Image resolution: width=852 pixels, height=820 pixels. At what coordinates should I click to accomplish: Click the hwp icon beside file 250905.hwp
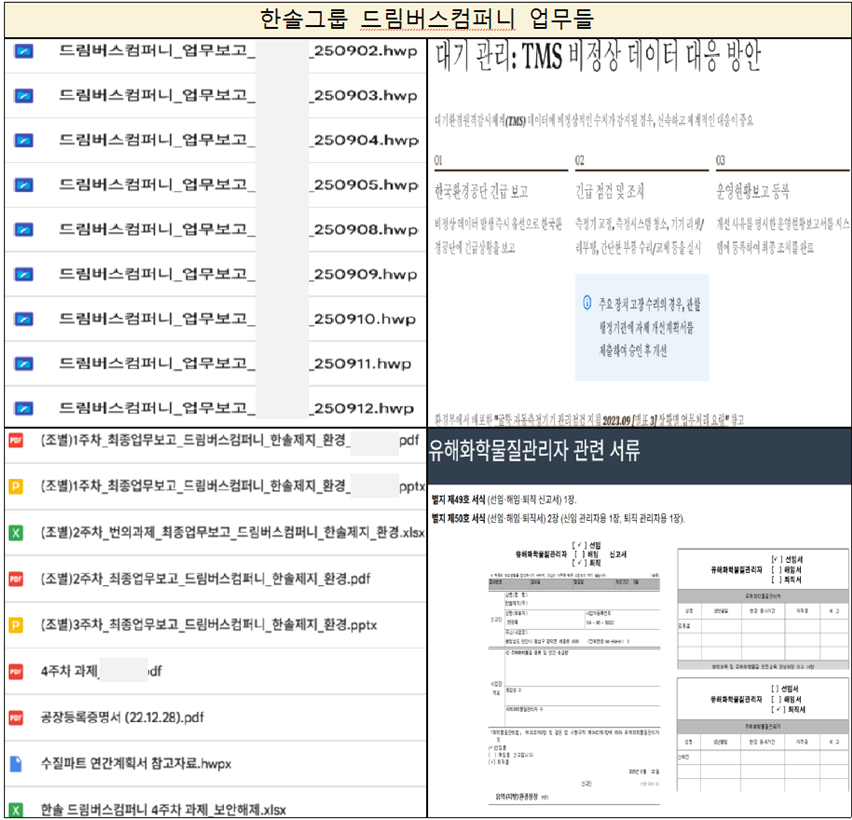point(23,185)
